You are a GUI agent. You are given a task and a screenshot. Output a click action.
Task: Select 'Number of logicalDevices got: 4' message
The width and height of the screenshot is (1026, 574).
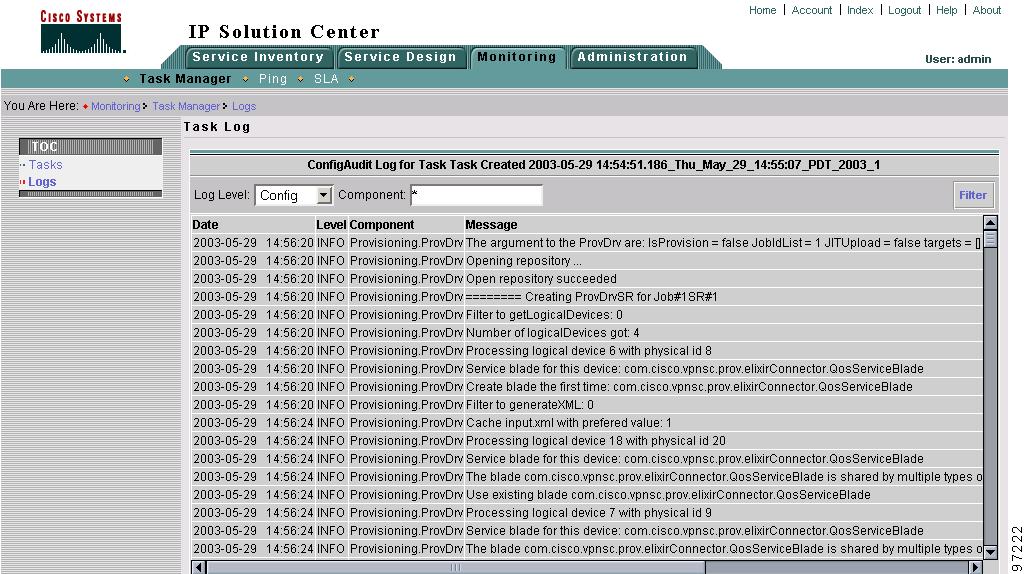click(x=553, y=332)
